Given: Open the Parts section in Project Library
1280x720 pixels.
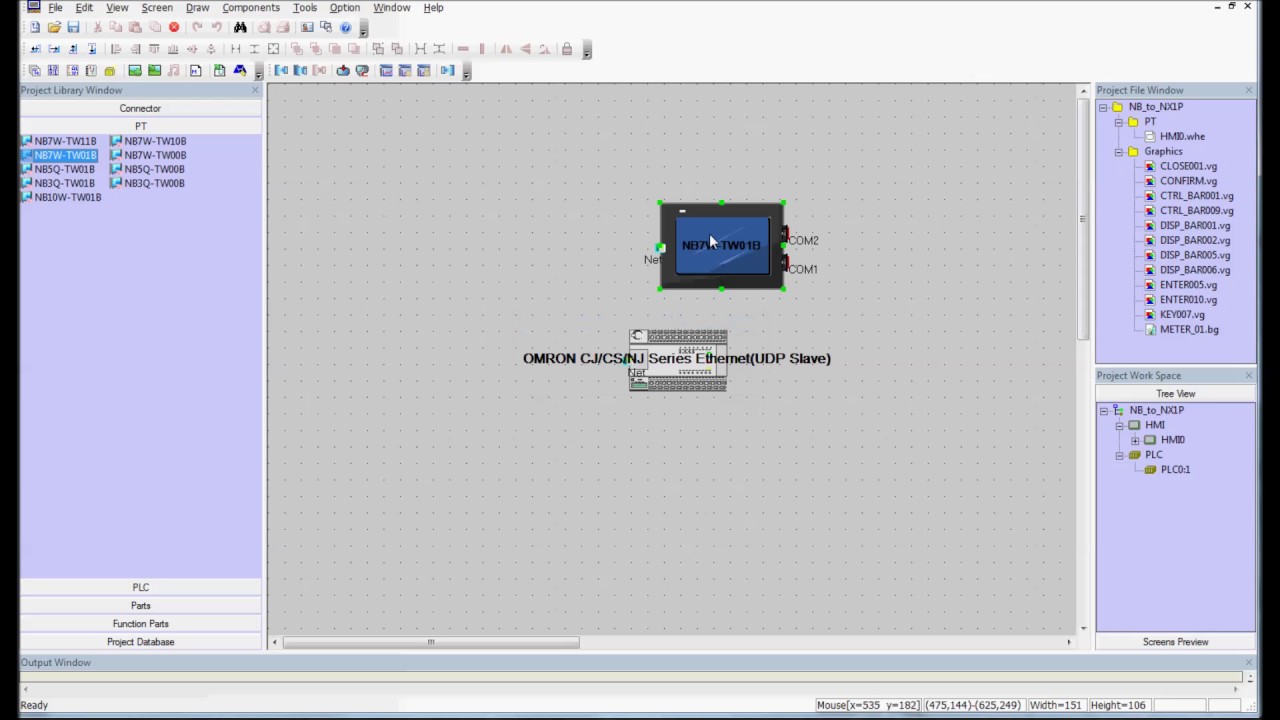Looking at the screenshot, I should [140, 605].
